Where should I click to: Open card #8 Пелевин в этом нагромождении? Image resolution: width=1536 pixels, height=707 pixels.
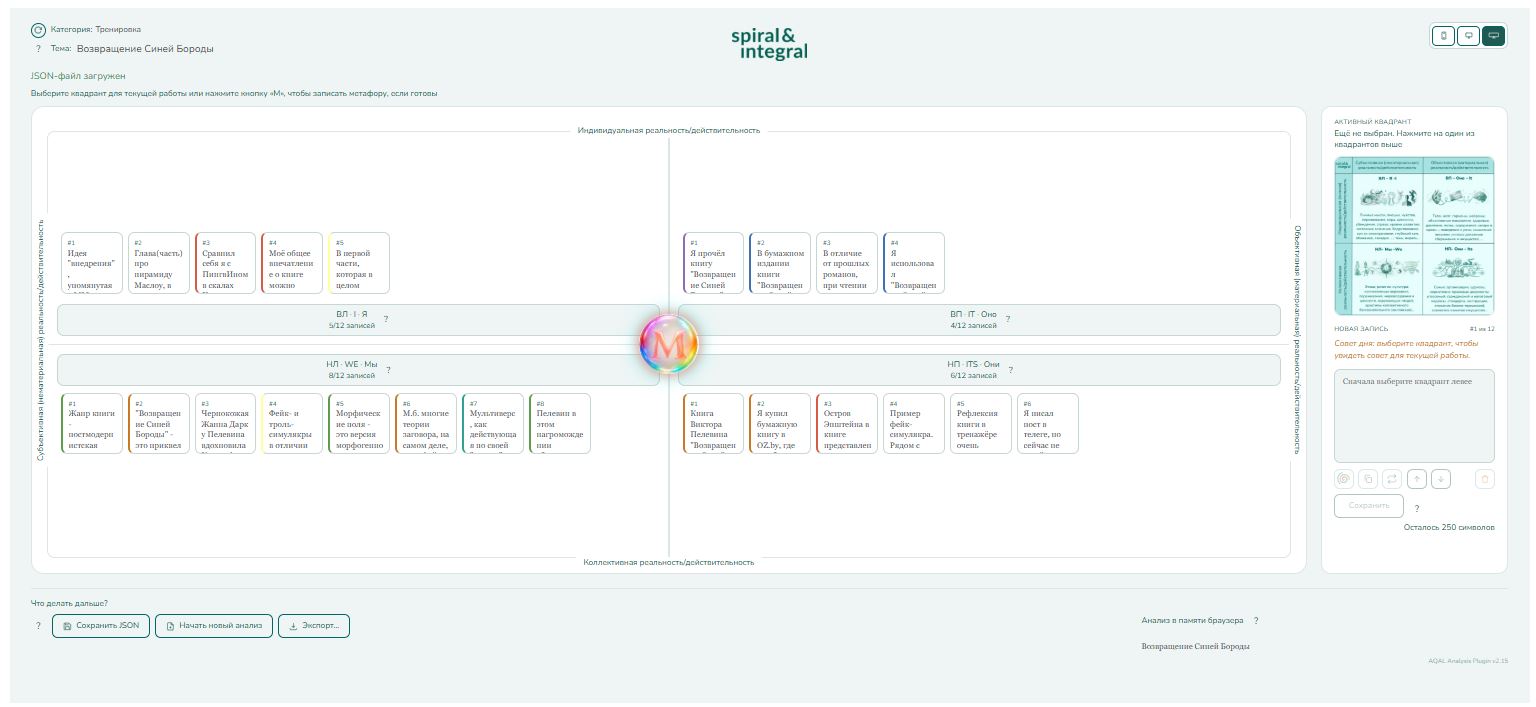tap(560, 424)
